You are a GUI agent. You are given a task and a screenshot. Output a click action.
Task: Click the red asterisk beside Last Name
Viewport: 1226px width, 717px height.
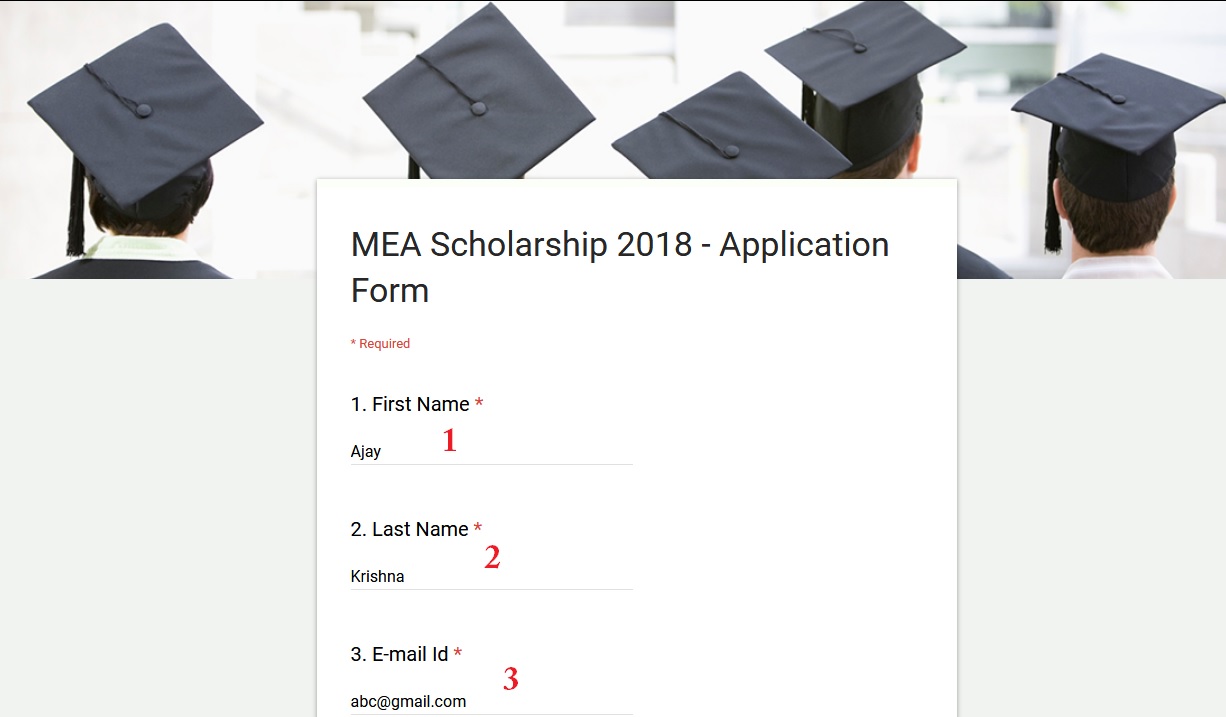pos(478,529)
